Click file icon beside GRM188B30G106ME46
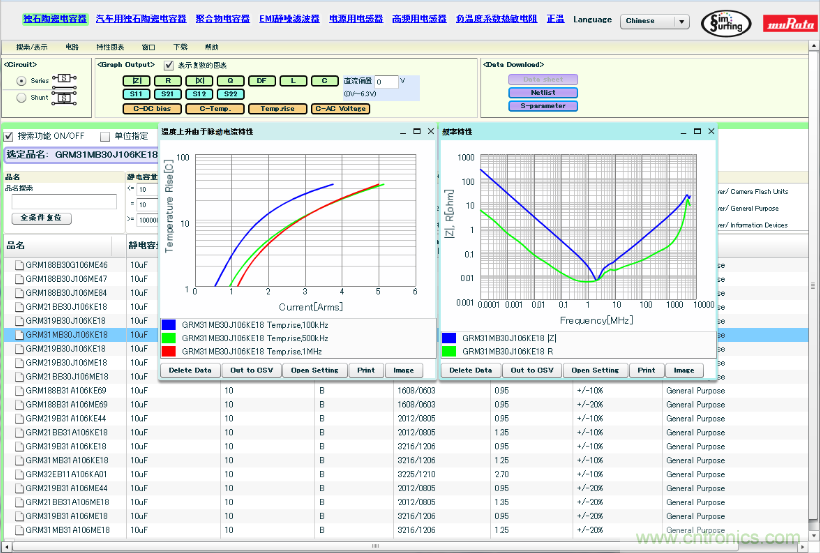The image size is (820, 553). [19, 265]
